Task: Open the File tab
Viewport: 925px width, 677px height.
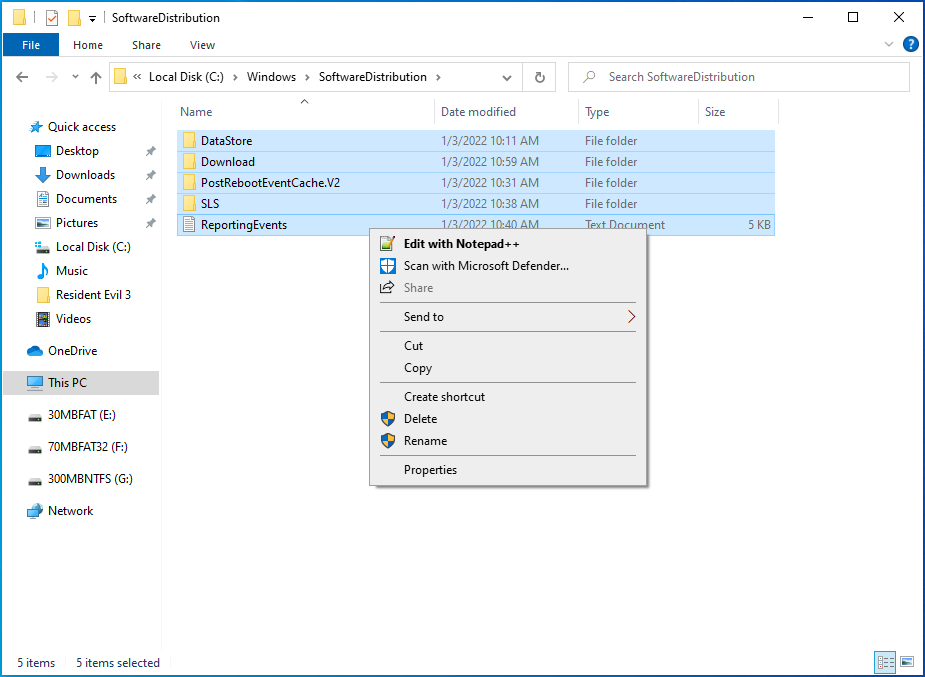Action: 31,45
